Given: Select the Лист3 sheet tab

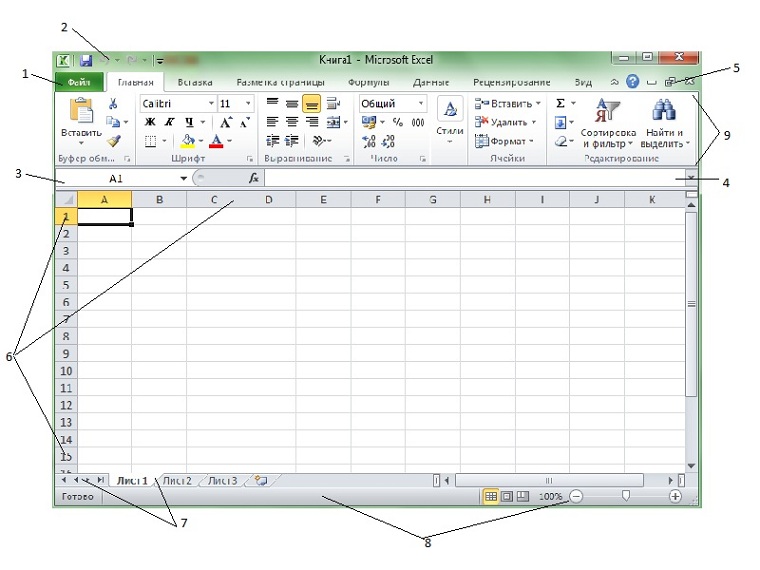Looking at the screenshot, I should pos(222,481).
